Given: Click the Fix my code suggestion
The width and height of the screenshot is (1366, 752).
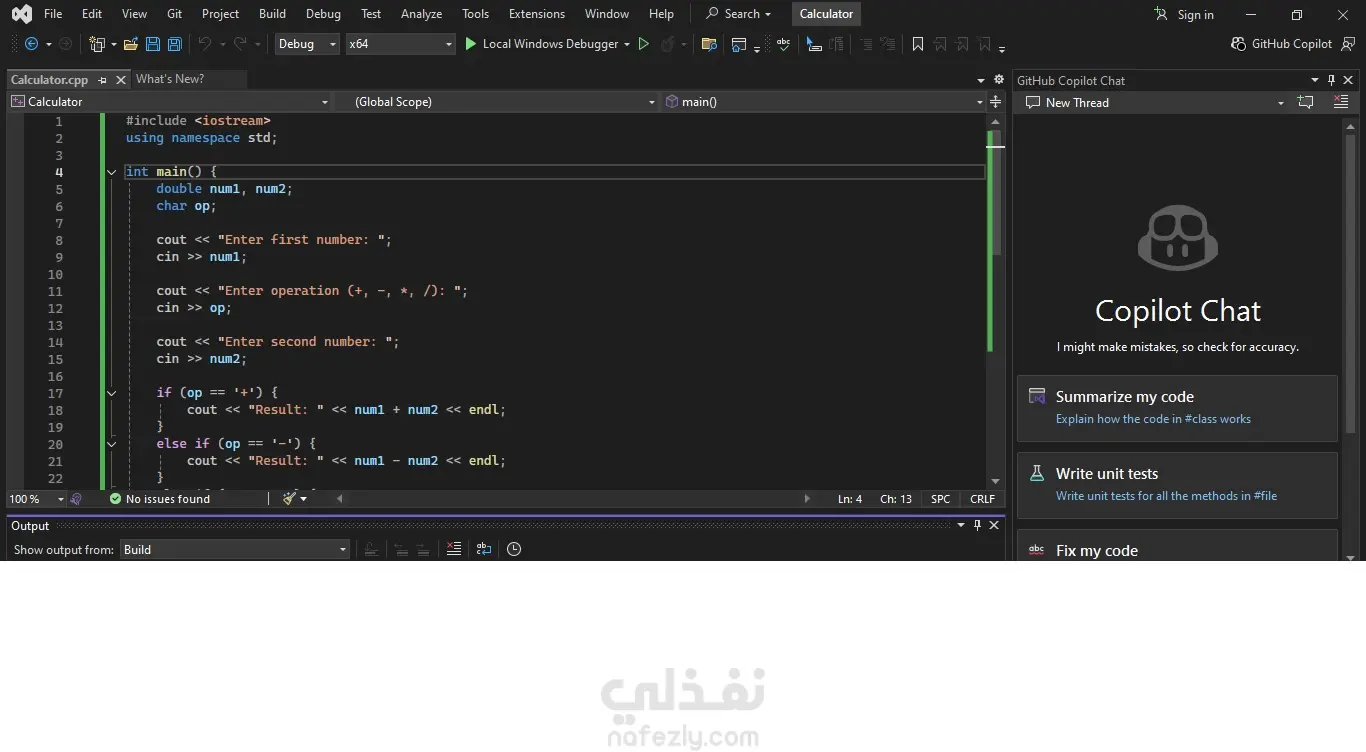Looking at the screenshot, I should click(1177, 546).
